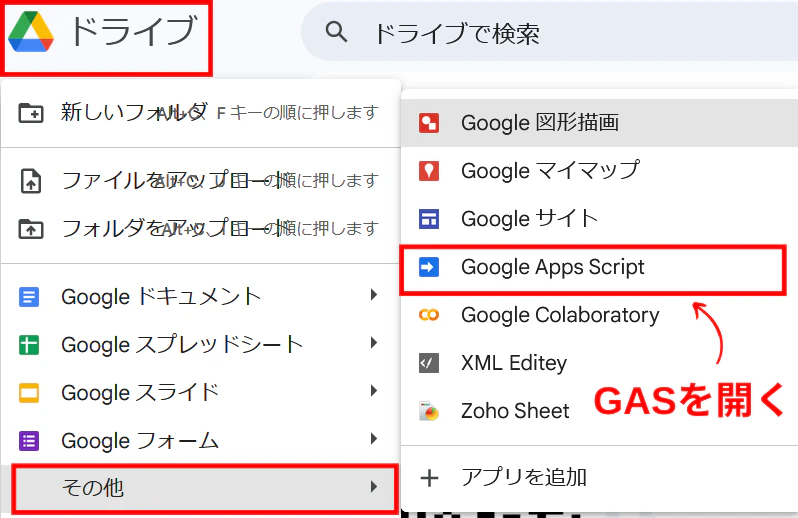Click the purple Google Forms icon
The width and height of the screenshot is (798, 518).
click(x=29, y=441)
